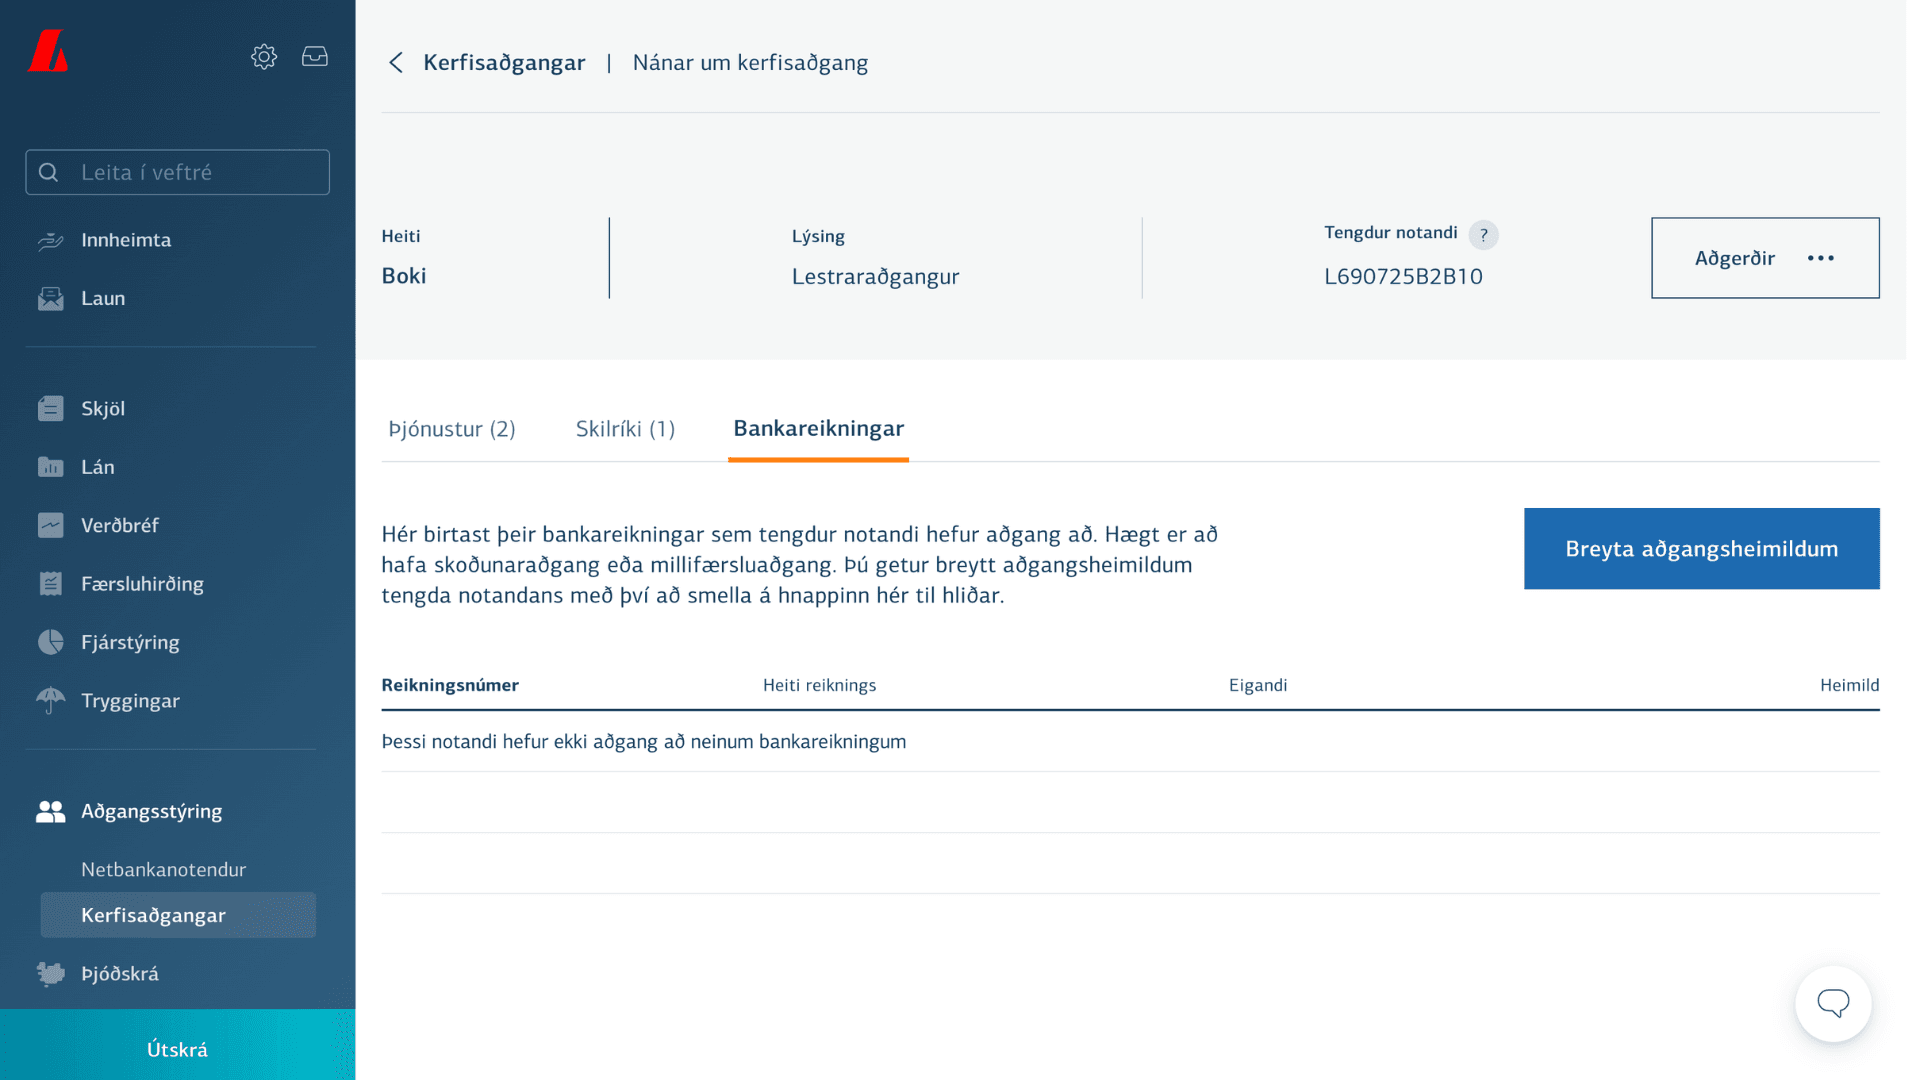Open Þjóðskrá in the sidebar
Viewport: 1920px width, 1080px height.
click(x=120, y=974)
